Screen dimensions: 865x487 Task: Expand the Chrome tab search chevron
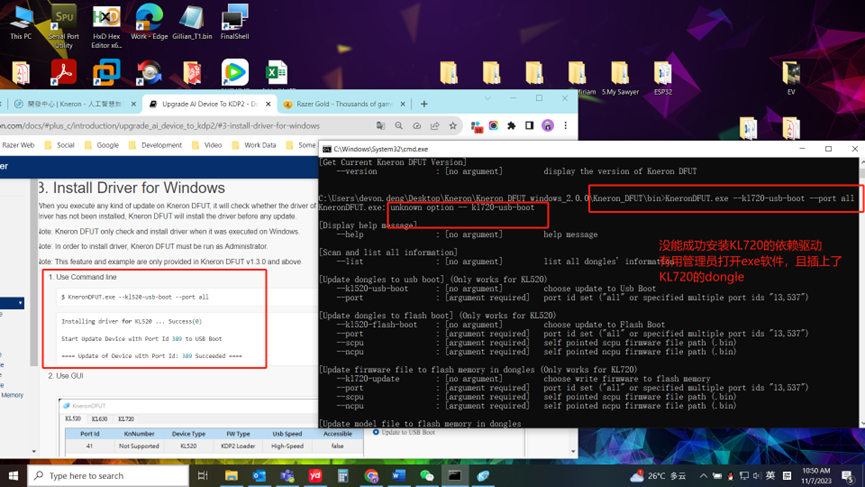click(x=487, y=98)
